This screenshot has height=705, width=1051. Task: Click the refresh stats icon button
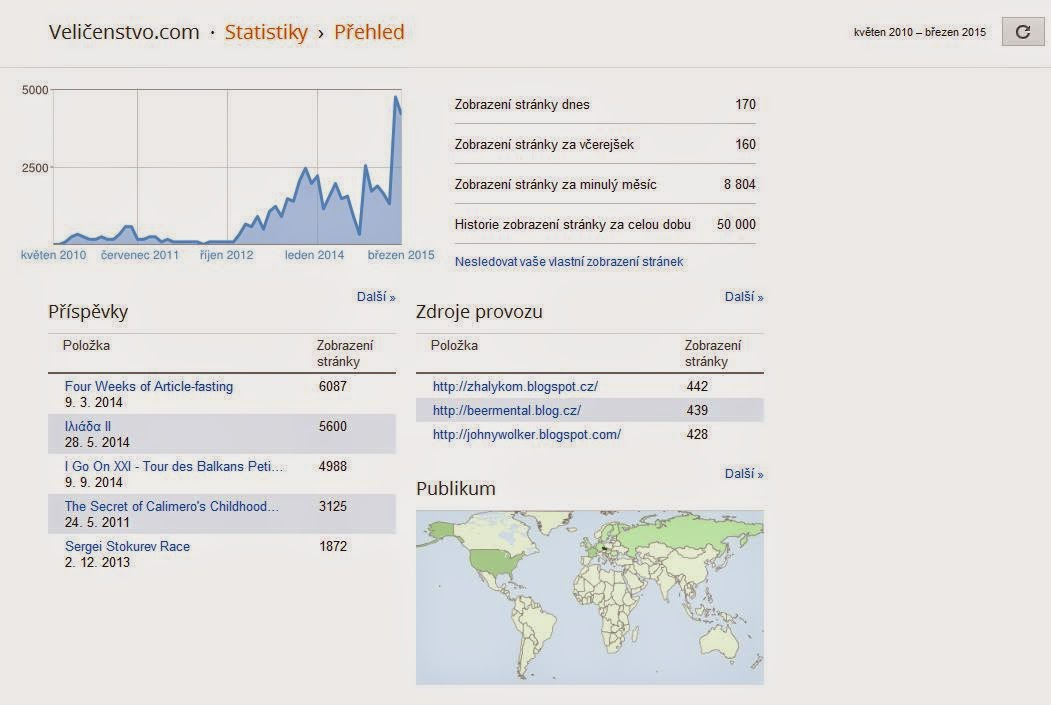pyautogui.click(x=1022, y=31)
